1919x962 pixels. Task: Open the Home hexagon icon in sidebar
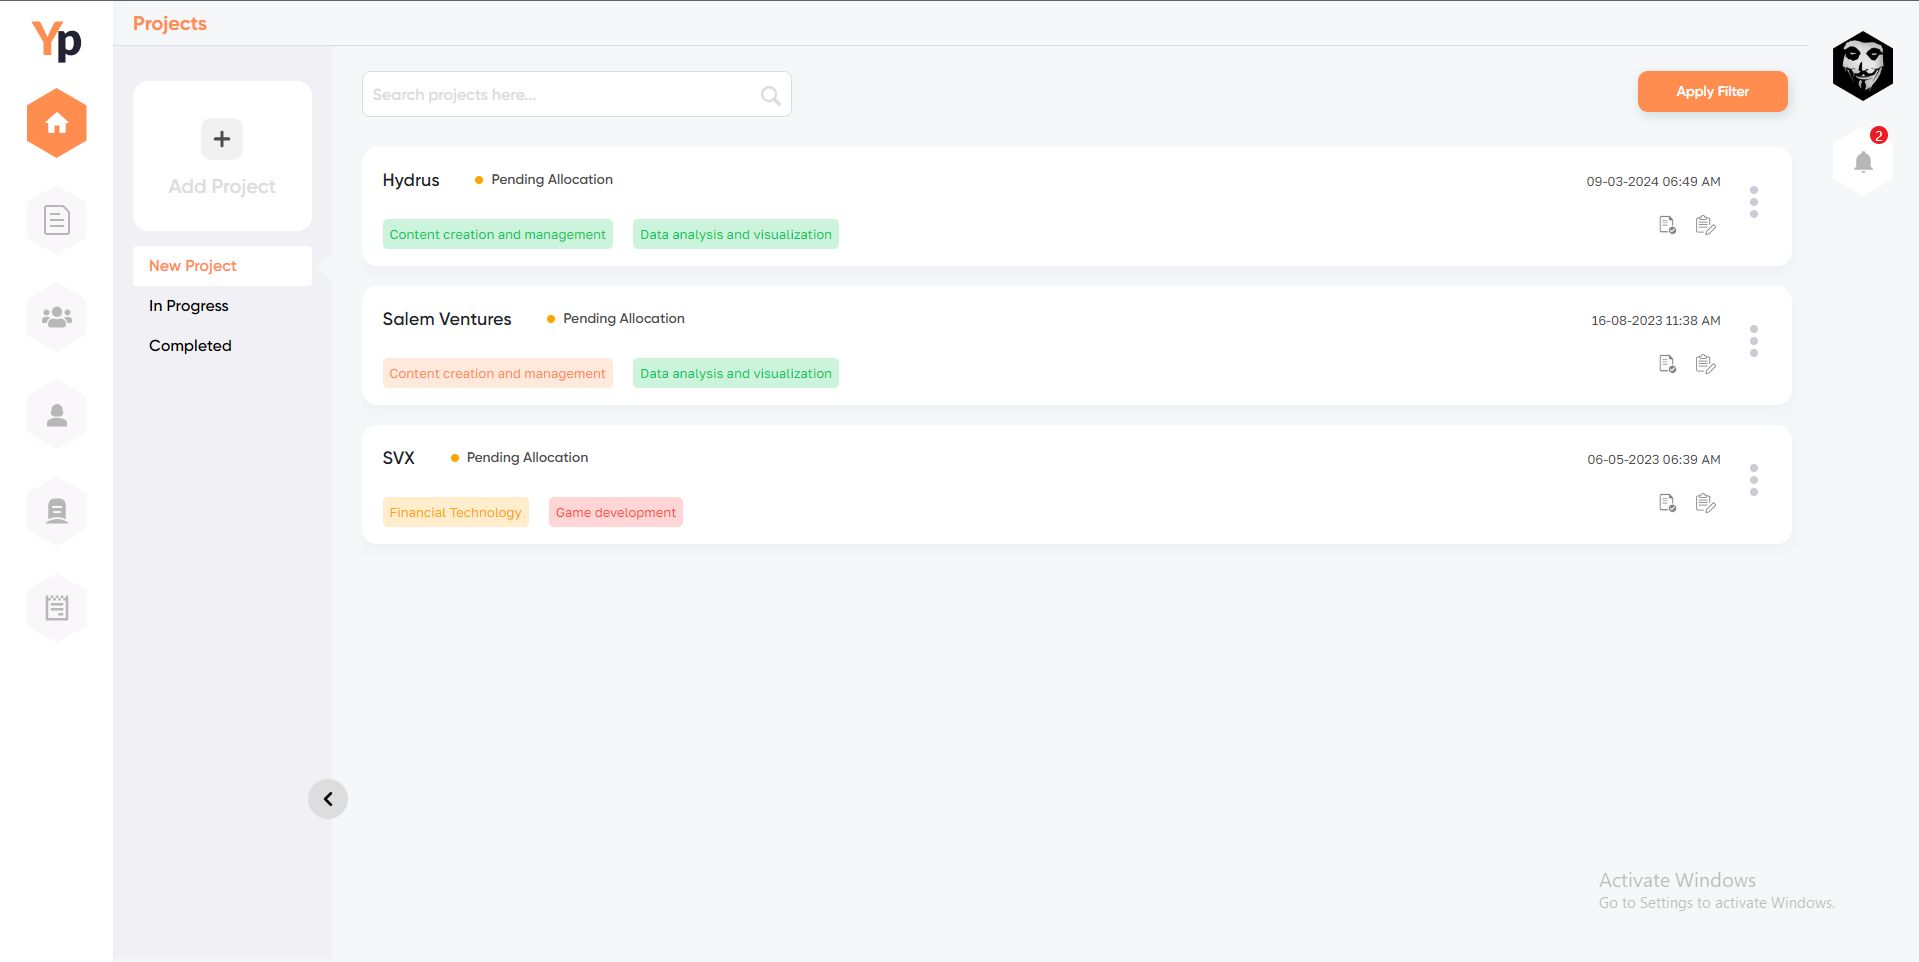click(57, 123)
